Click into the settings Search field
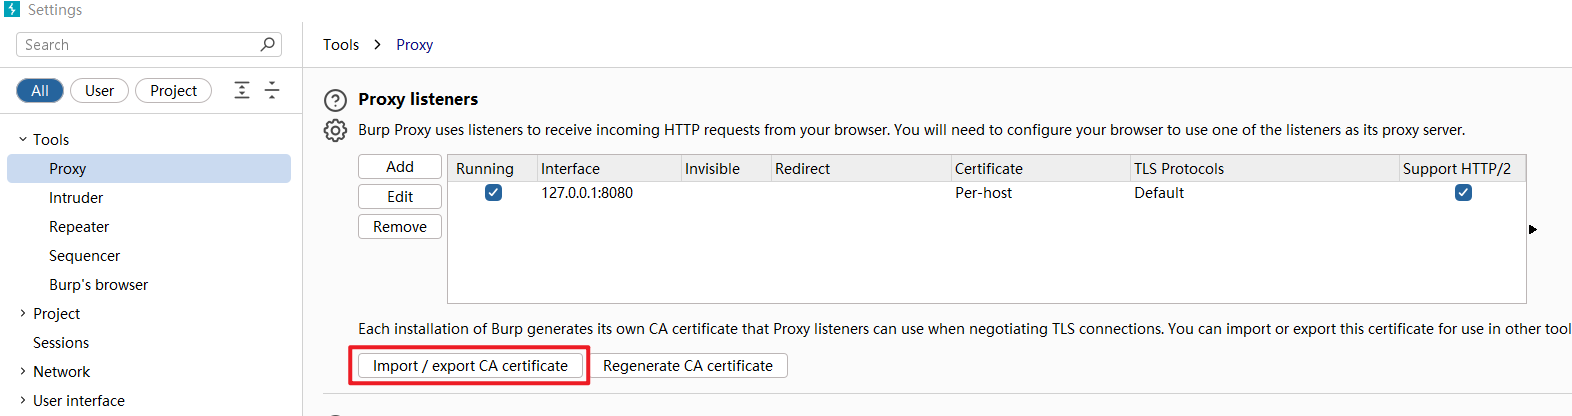Viewport: 1572px width, 416px height. (x=140, y=44)
